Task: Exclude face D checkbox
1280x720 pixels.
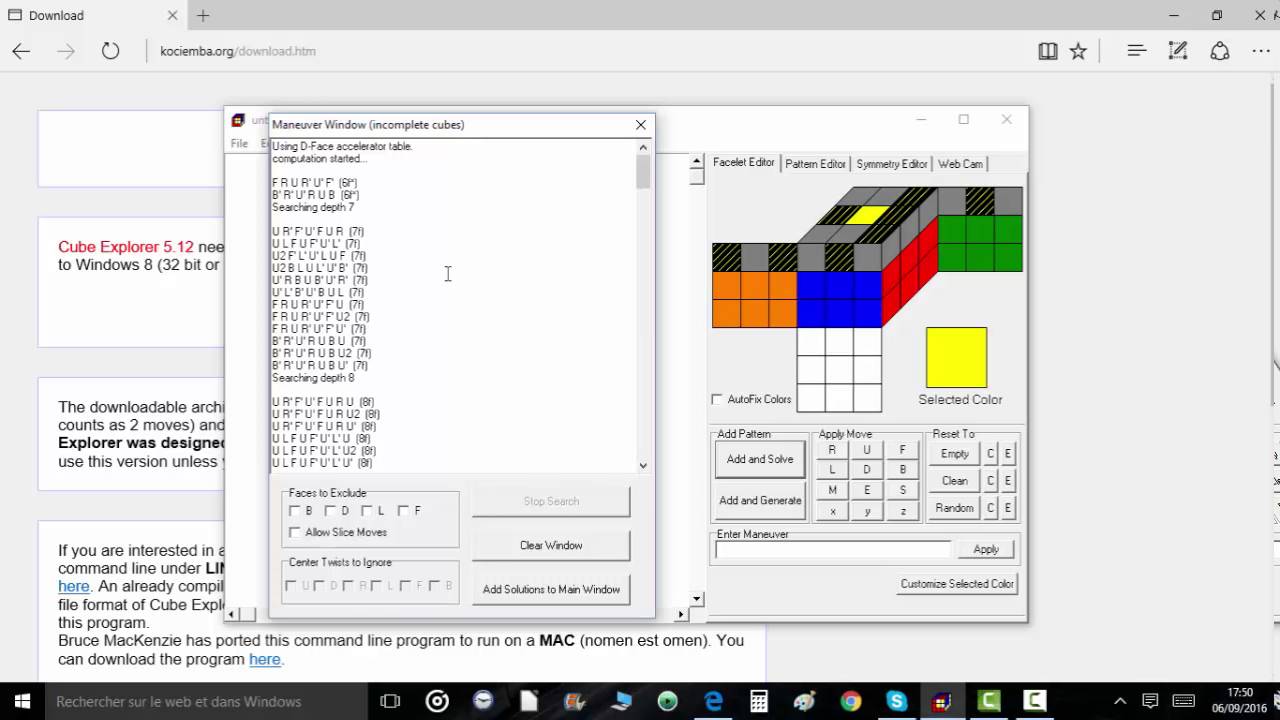Action: tap(331, 511)
